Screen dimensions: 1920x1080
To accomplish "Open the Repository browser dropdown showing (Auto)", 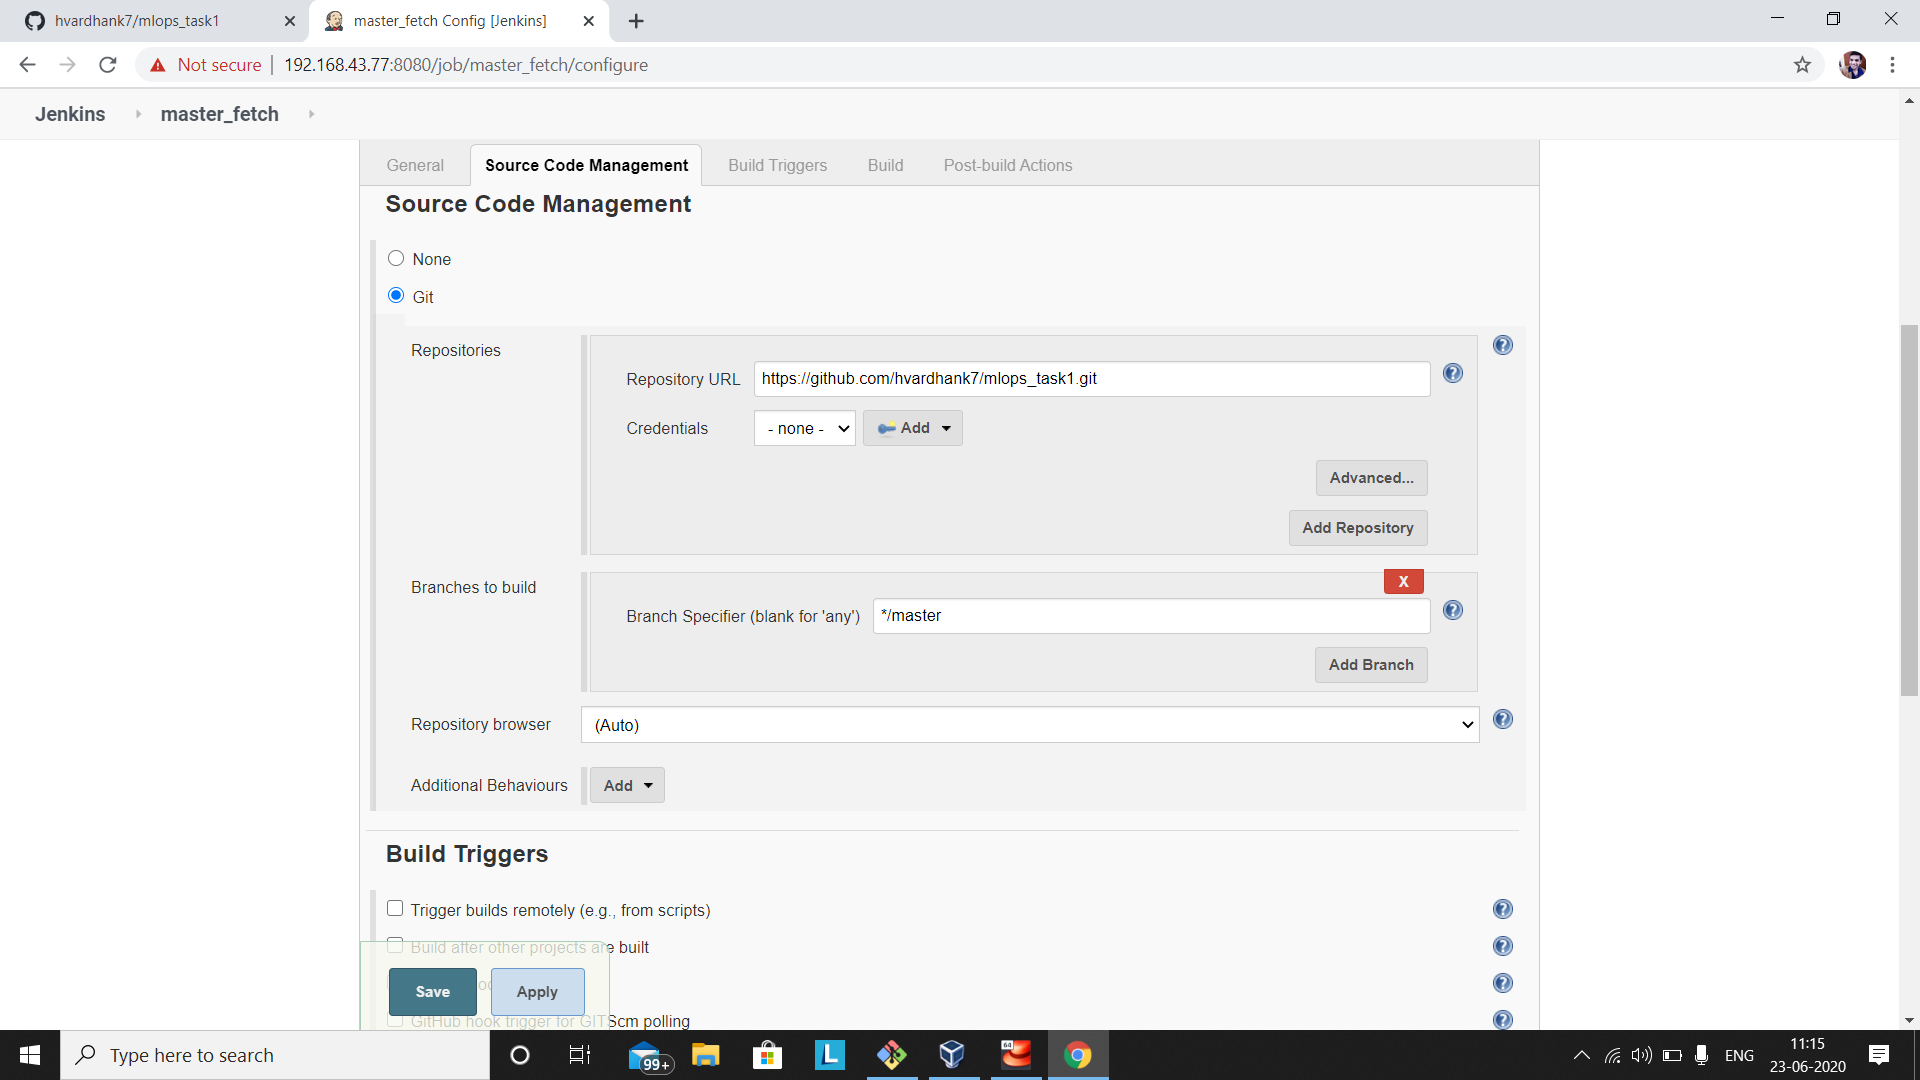I will [x=1030, y=724].
